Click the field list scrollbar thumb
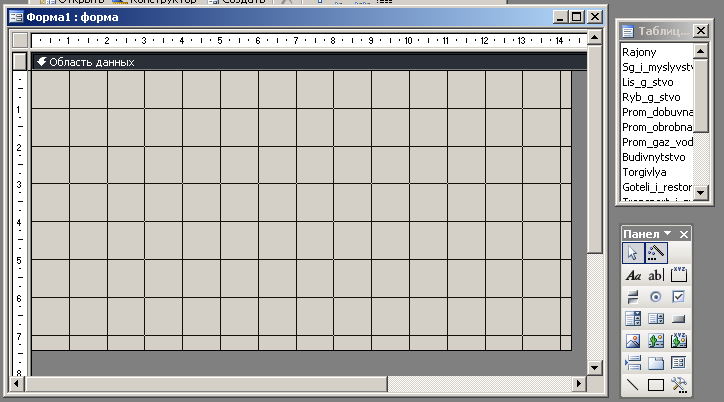Screen dimensions: 724x402 tap(700, 95)
